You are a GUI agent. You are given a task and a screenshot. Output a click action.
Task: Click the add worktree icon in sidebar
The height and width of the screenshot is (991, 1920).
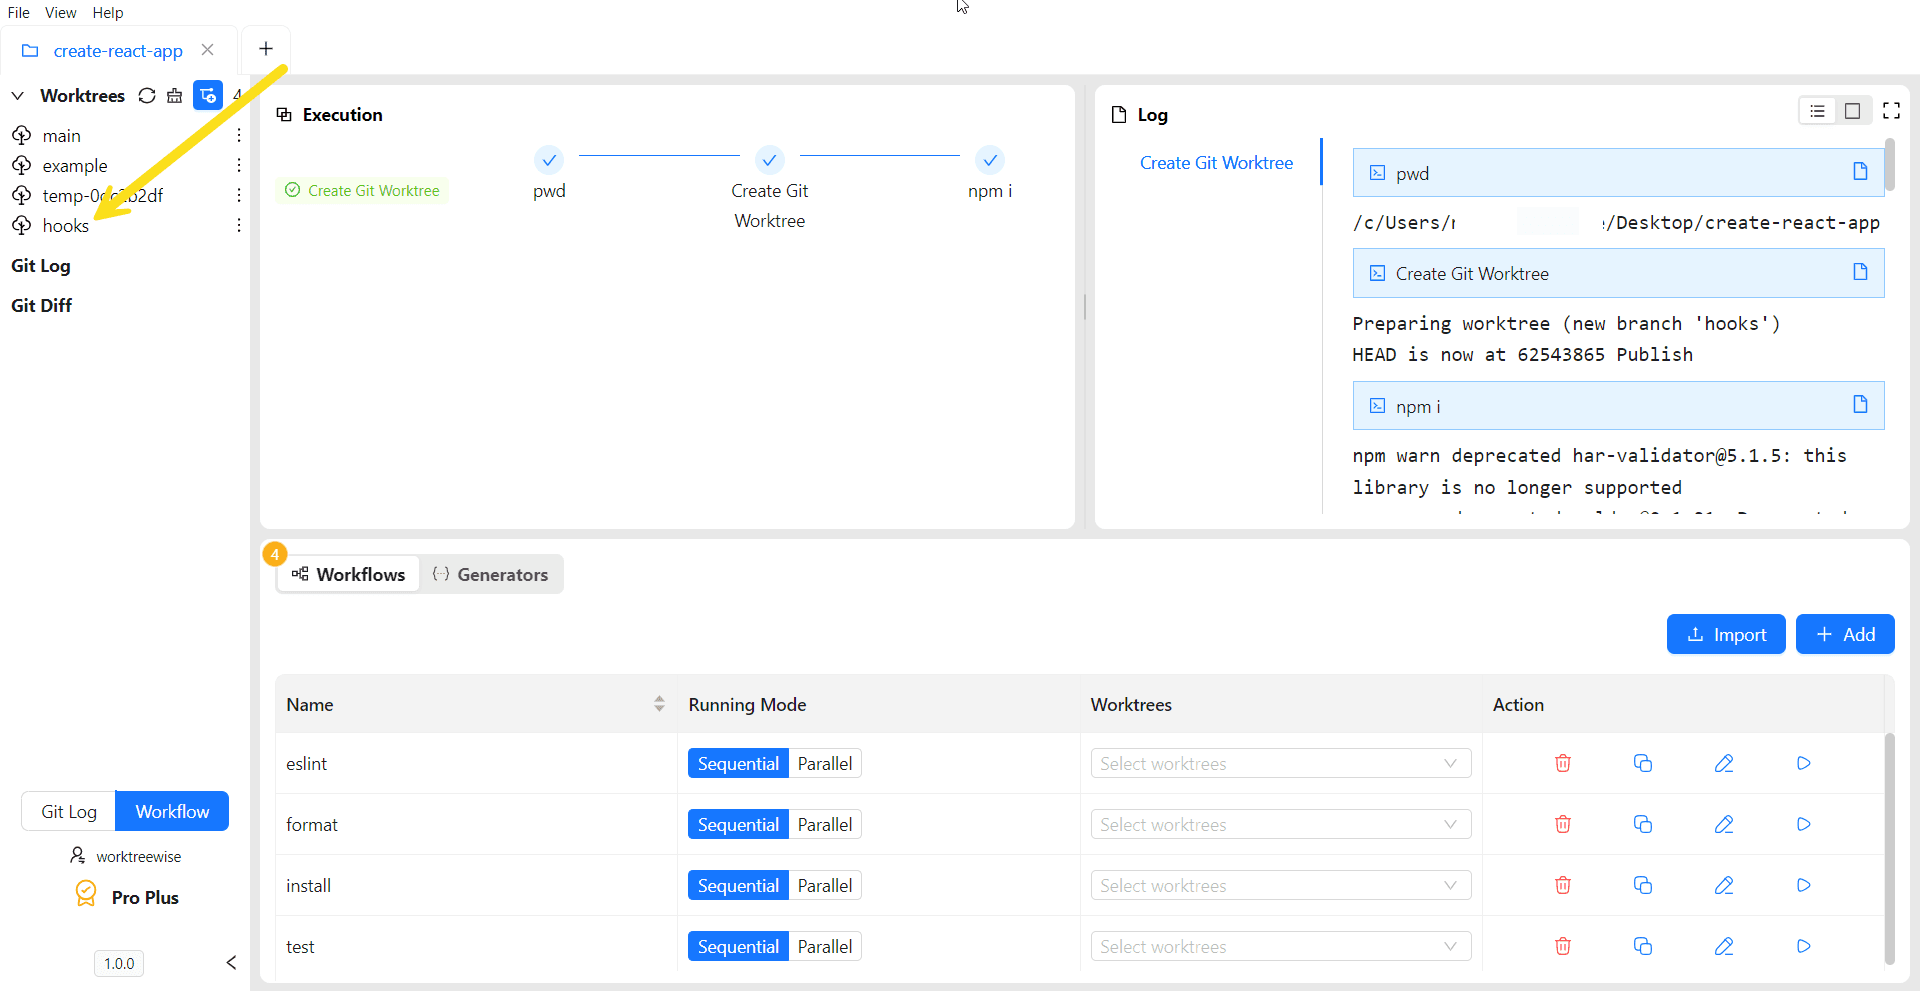tap(208, 96)
